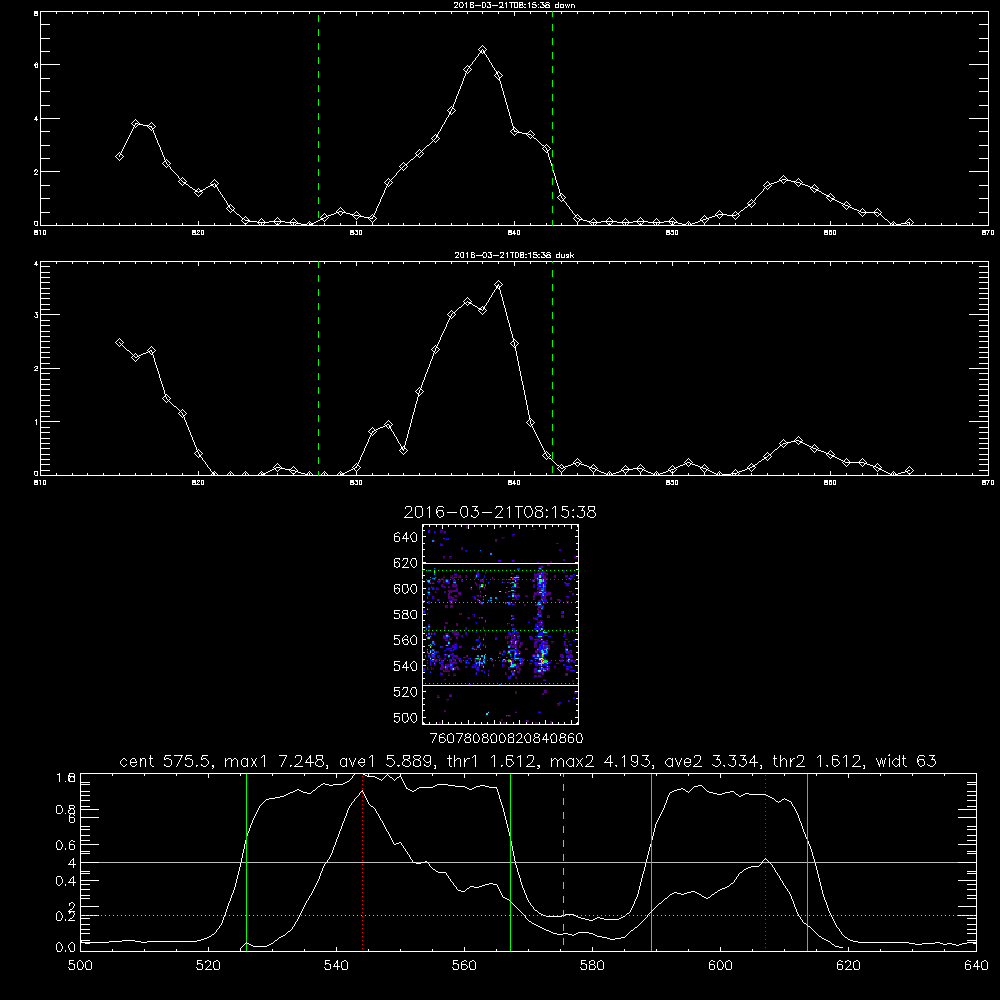Image resolution: width=1000 pixels, height=1000 pixels.
Task: Click the 0.4 y-axis label in bottom plot
Action: click(66, 881)
